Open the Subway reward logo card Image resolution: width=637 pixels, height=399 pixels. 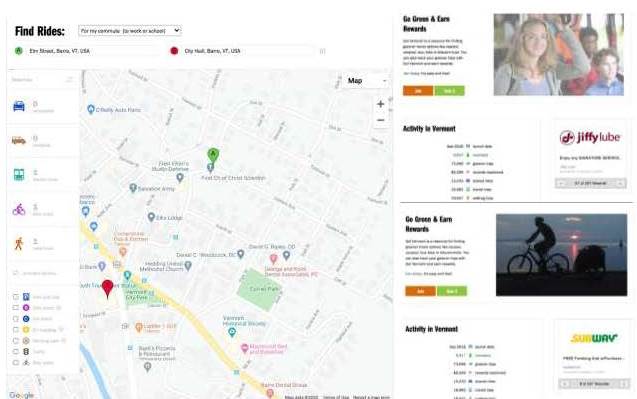coord(594,338)
